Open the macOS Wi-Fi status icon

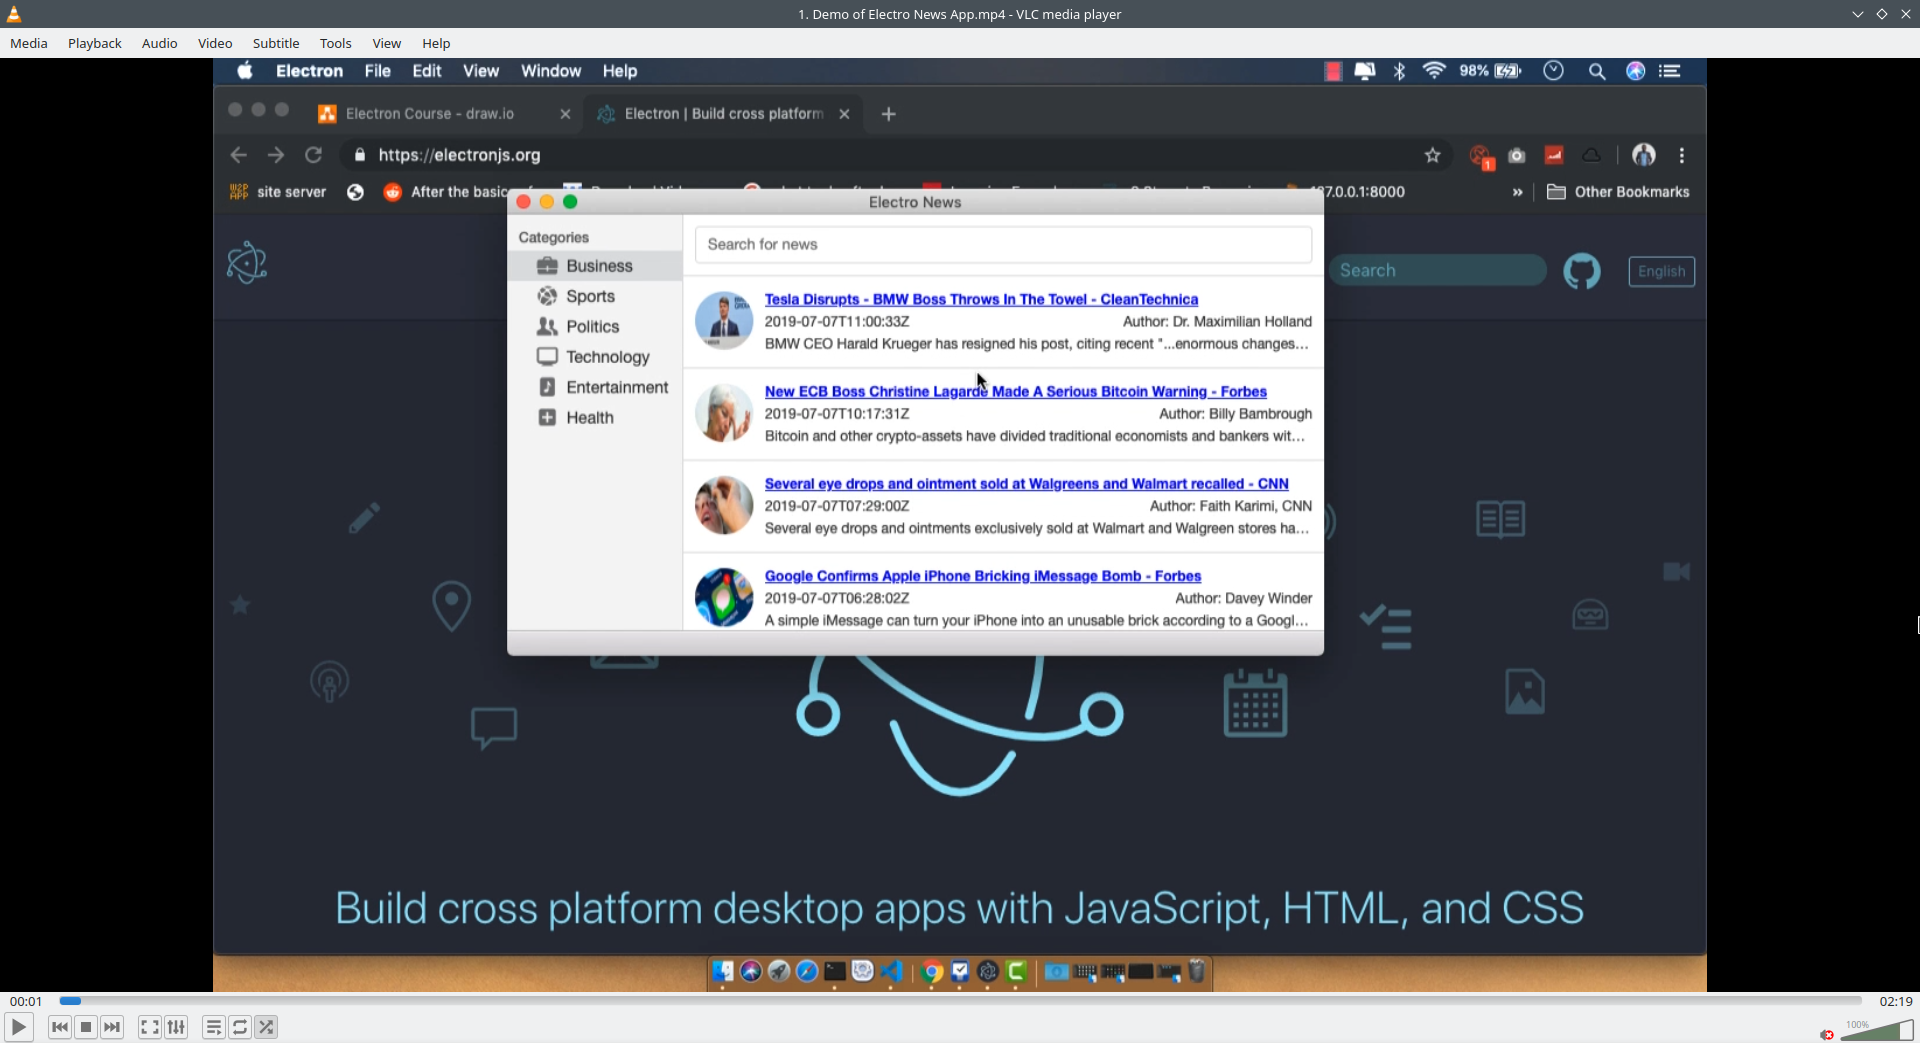coord(1434,71)
